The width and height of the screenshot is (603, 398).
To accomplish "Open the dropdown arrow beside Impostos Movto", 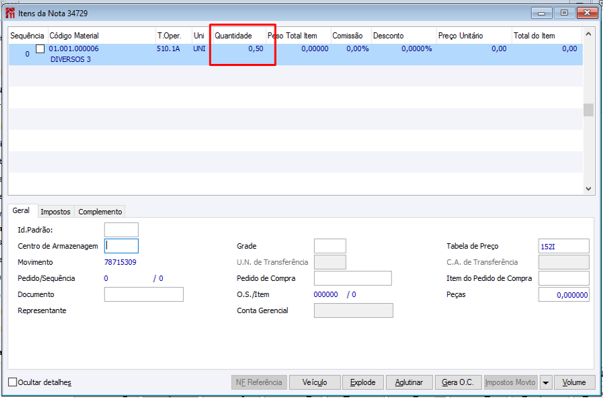I will click(546, 383).
